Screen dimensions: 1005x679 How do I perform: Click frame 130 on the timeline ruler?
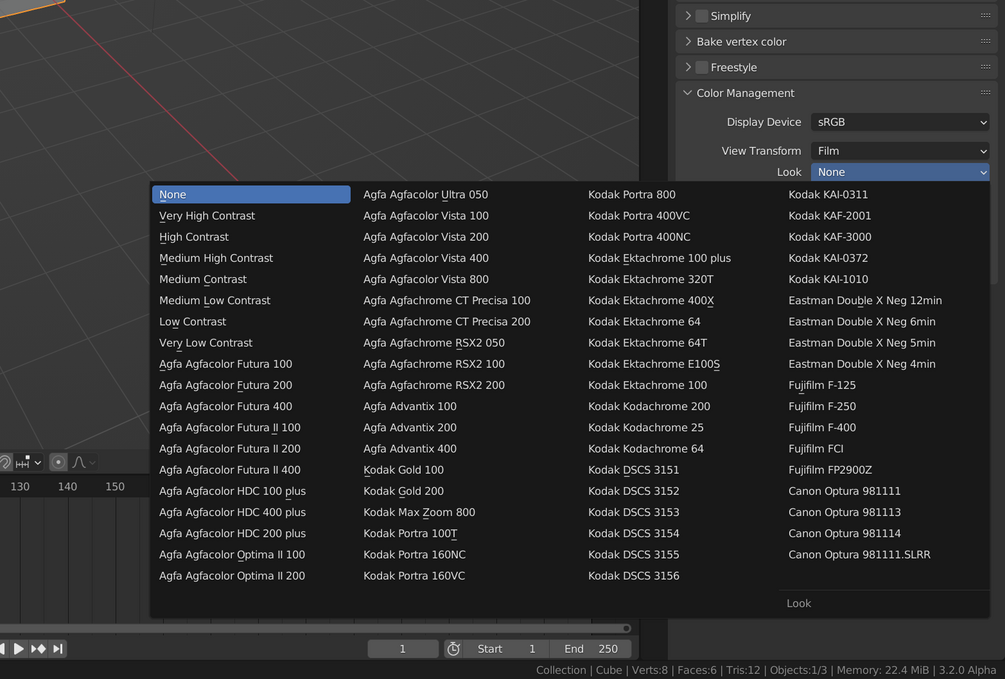click(x=20, y=486)
